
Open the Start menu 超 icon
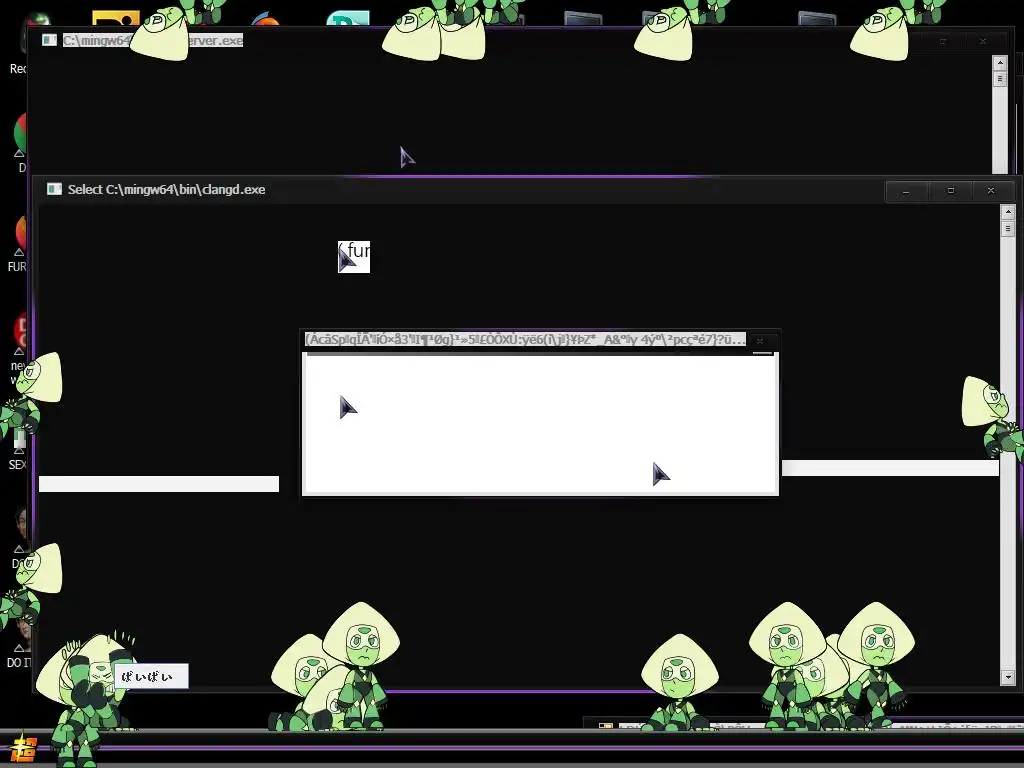click(23, 750)
